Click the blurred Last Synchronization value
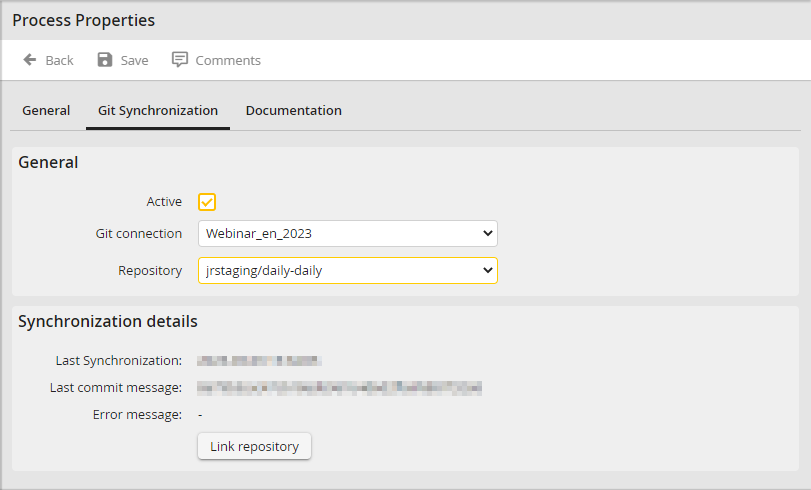Viewport: 811px width, 490px height. pos(259,361)
